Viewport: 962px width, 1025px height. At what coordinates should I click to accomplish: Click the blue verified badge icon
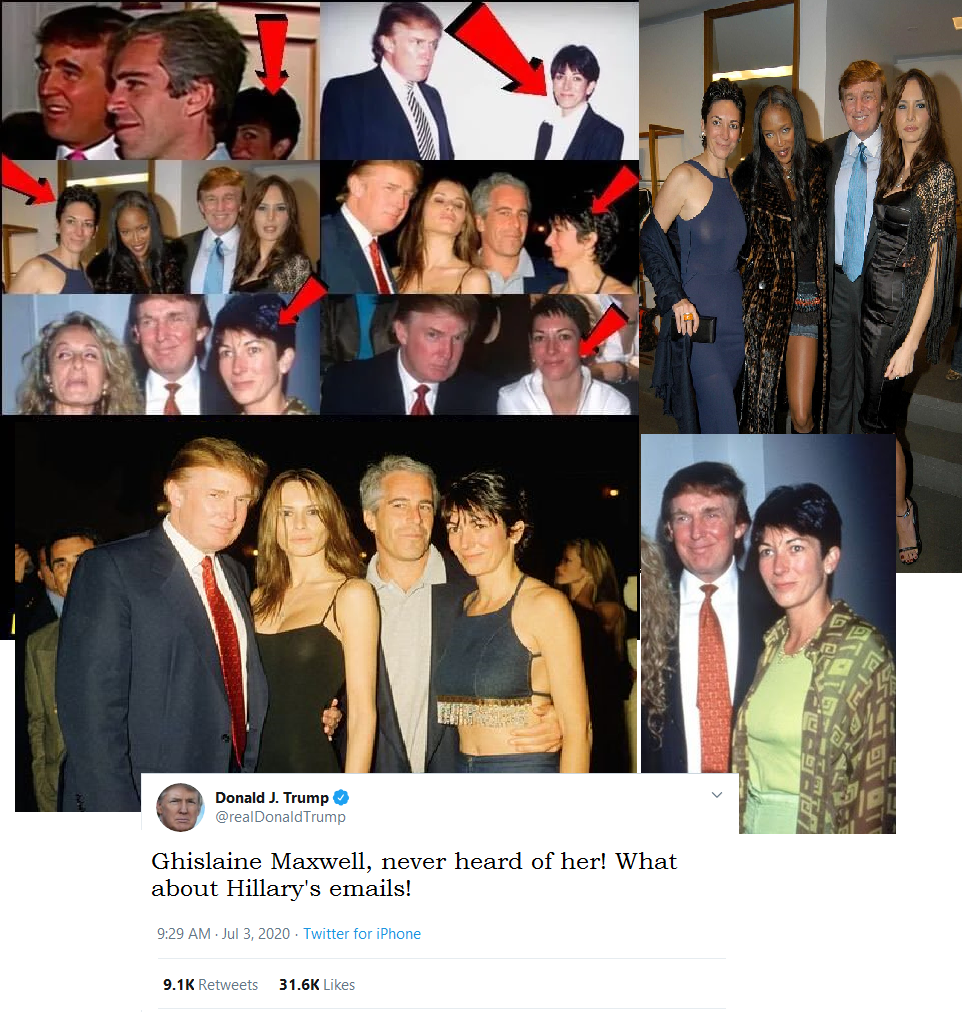pos(341,798)
